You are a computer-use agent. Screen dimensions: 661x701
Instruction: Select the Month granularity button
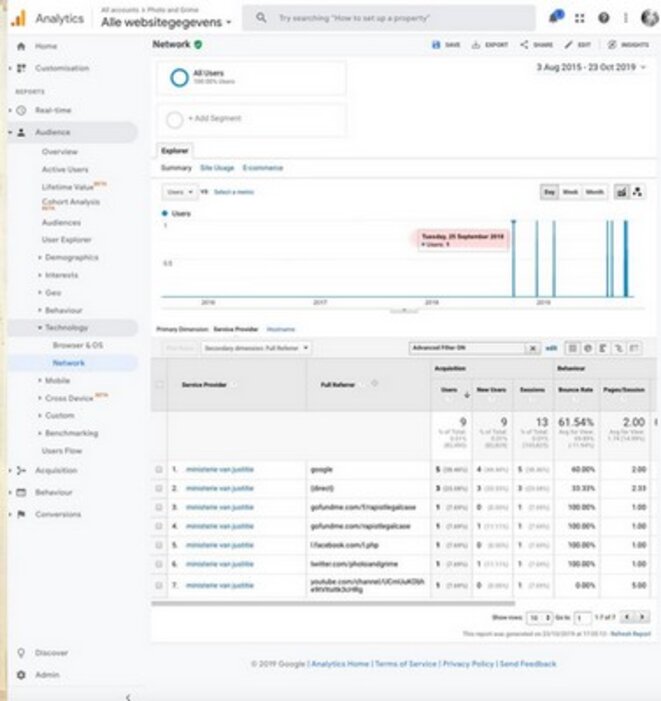594,192
